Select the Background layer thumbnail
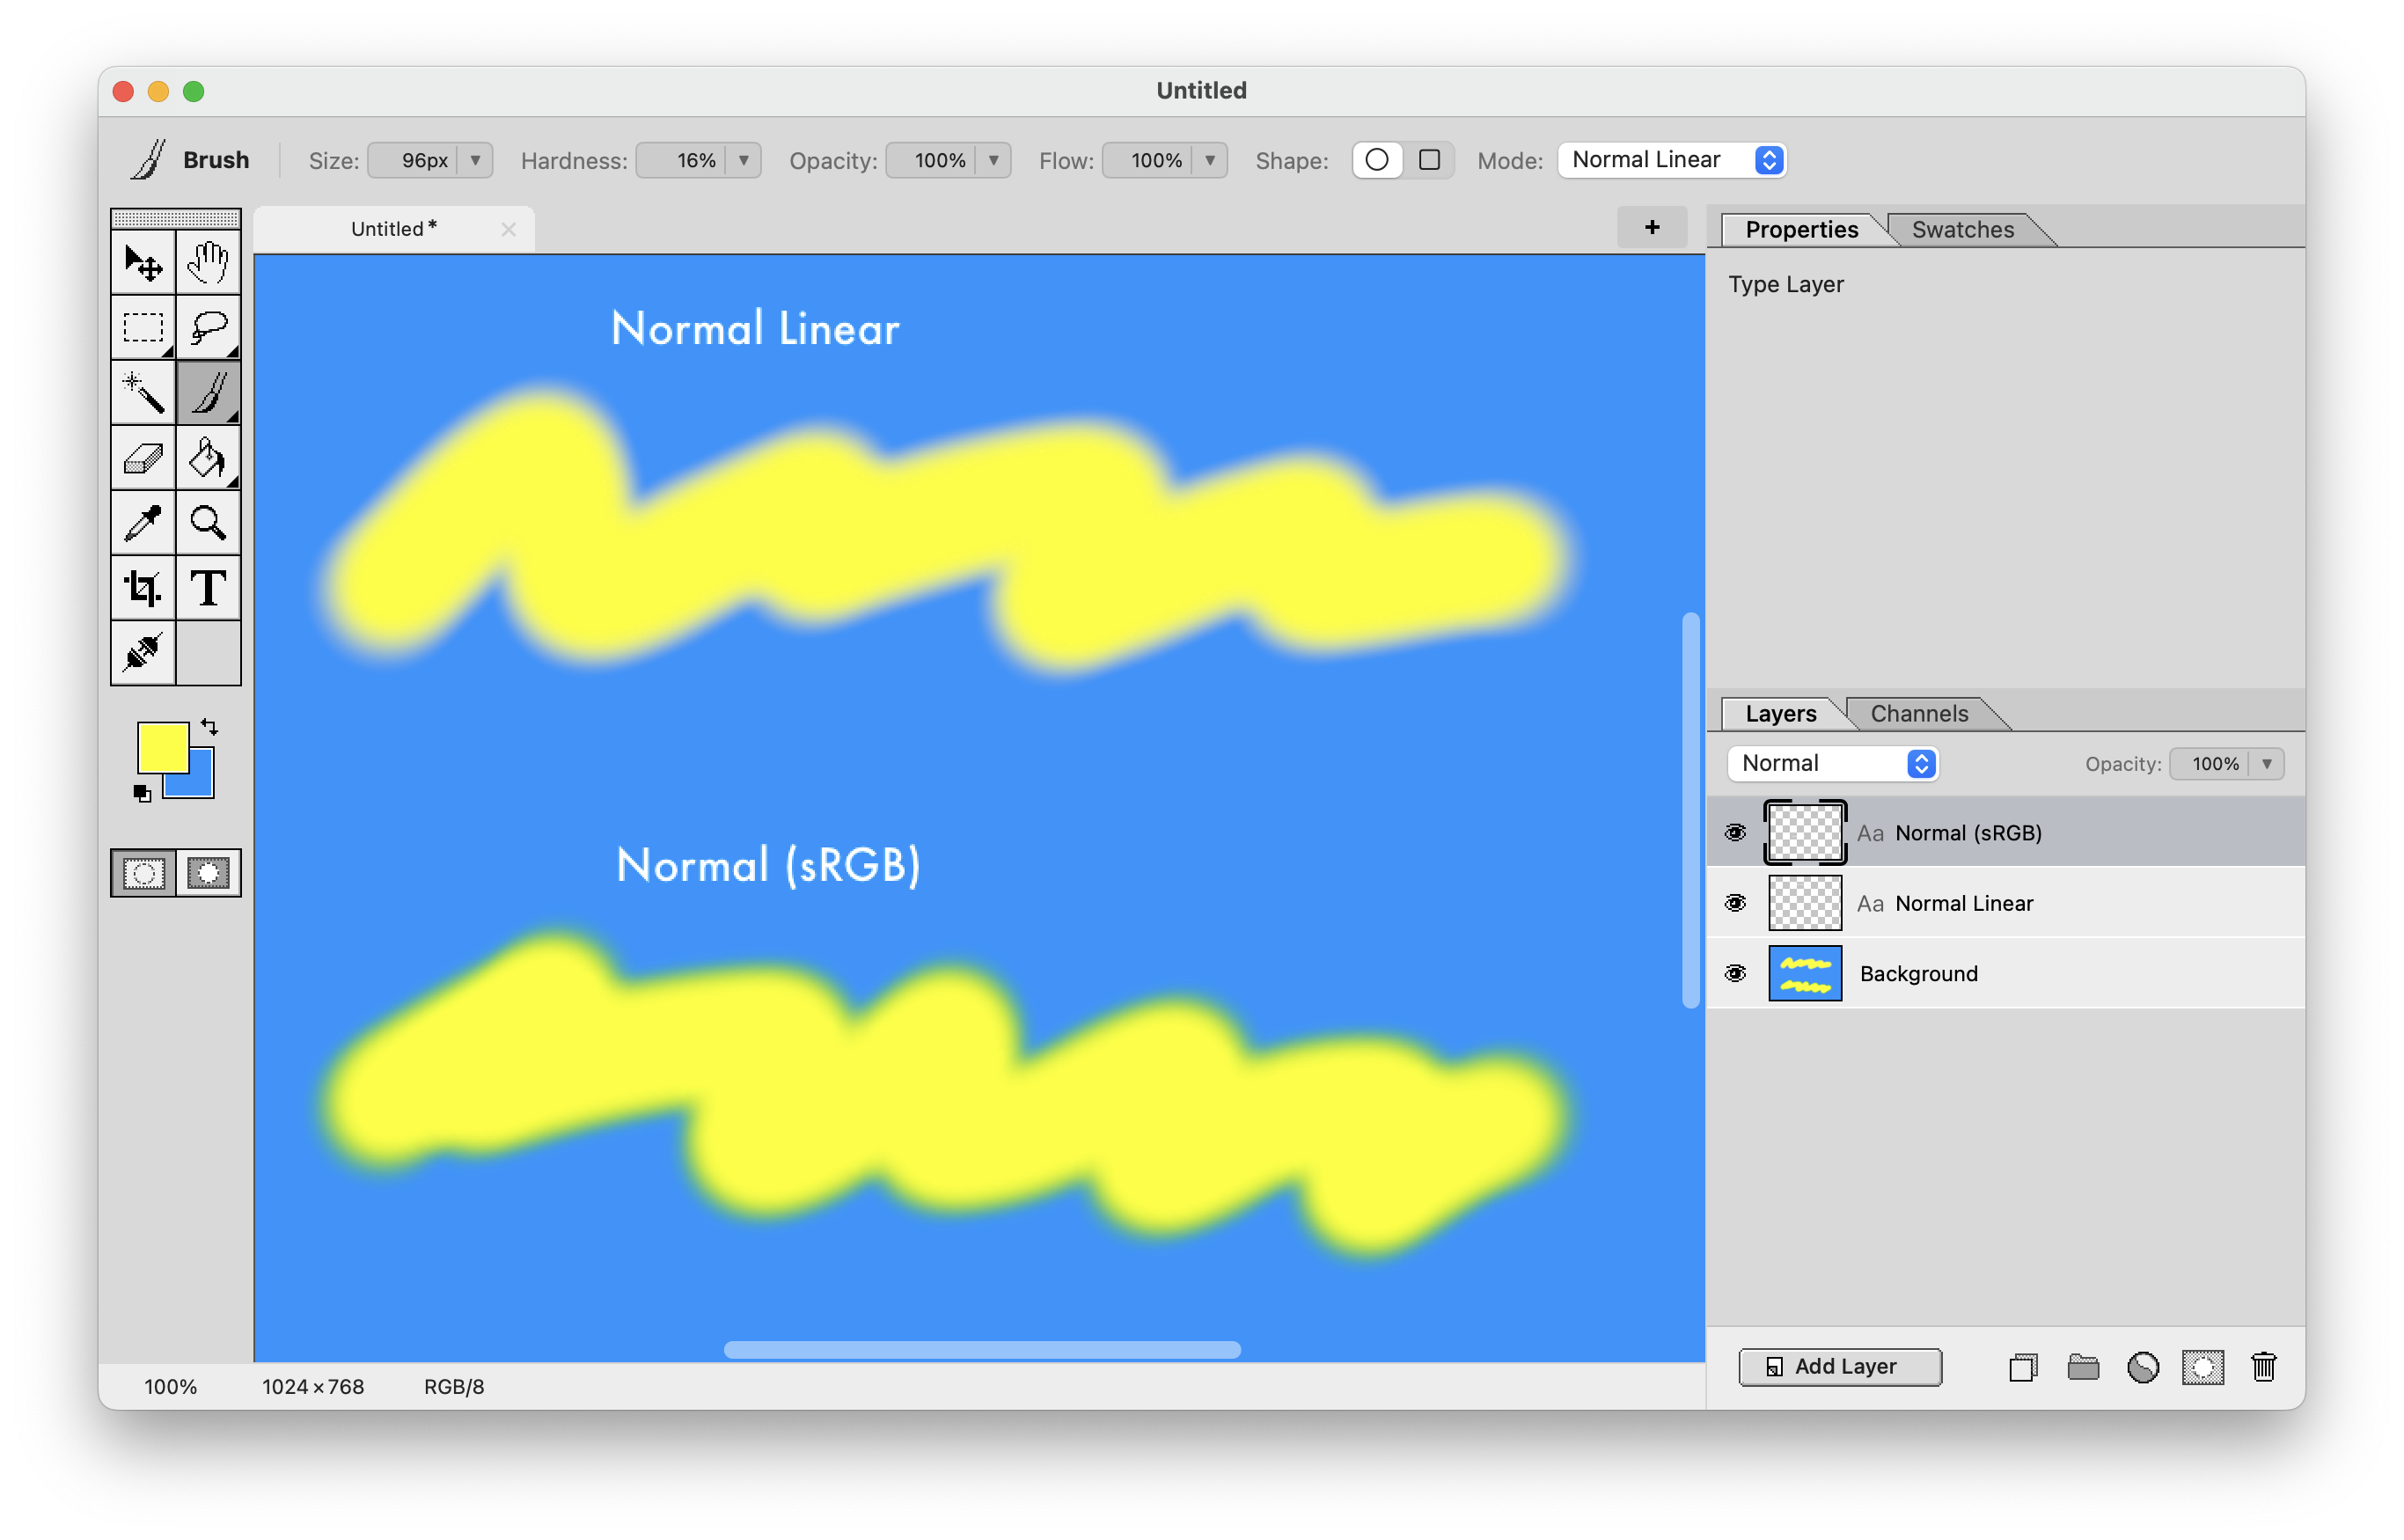2404x1540 pixels. 1805,973
